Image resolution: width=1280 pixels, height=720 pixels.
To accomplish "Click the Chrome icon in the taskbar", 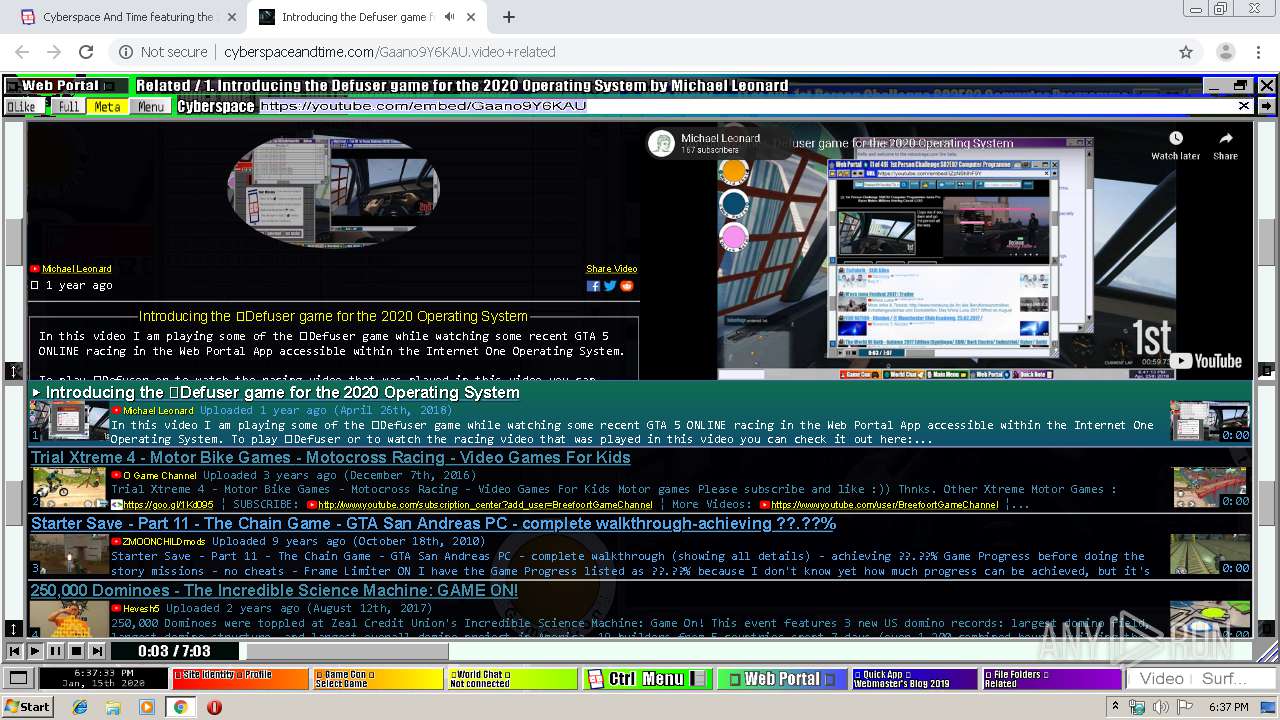I will tap(180, 707).
